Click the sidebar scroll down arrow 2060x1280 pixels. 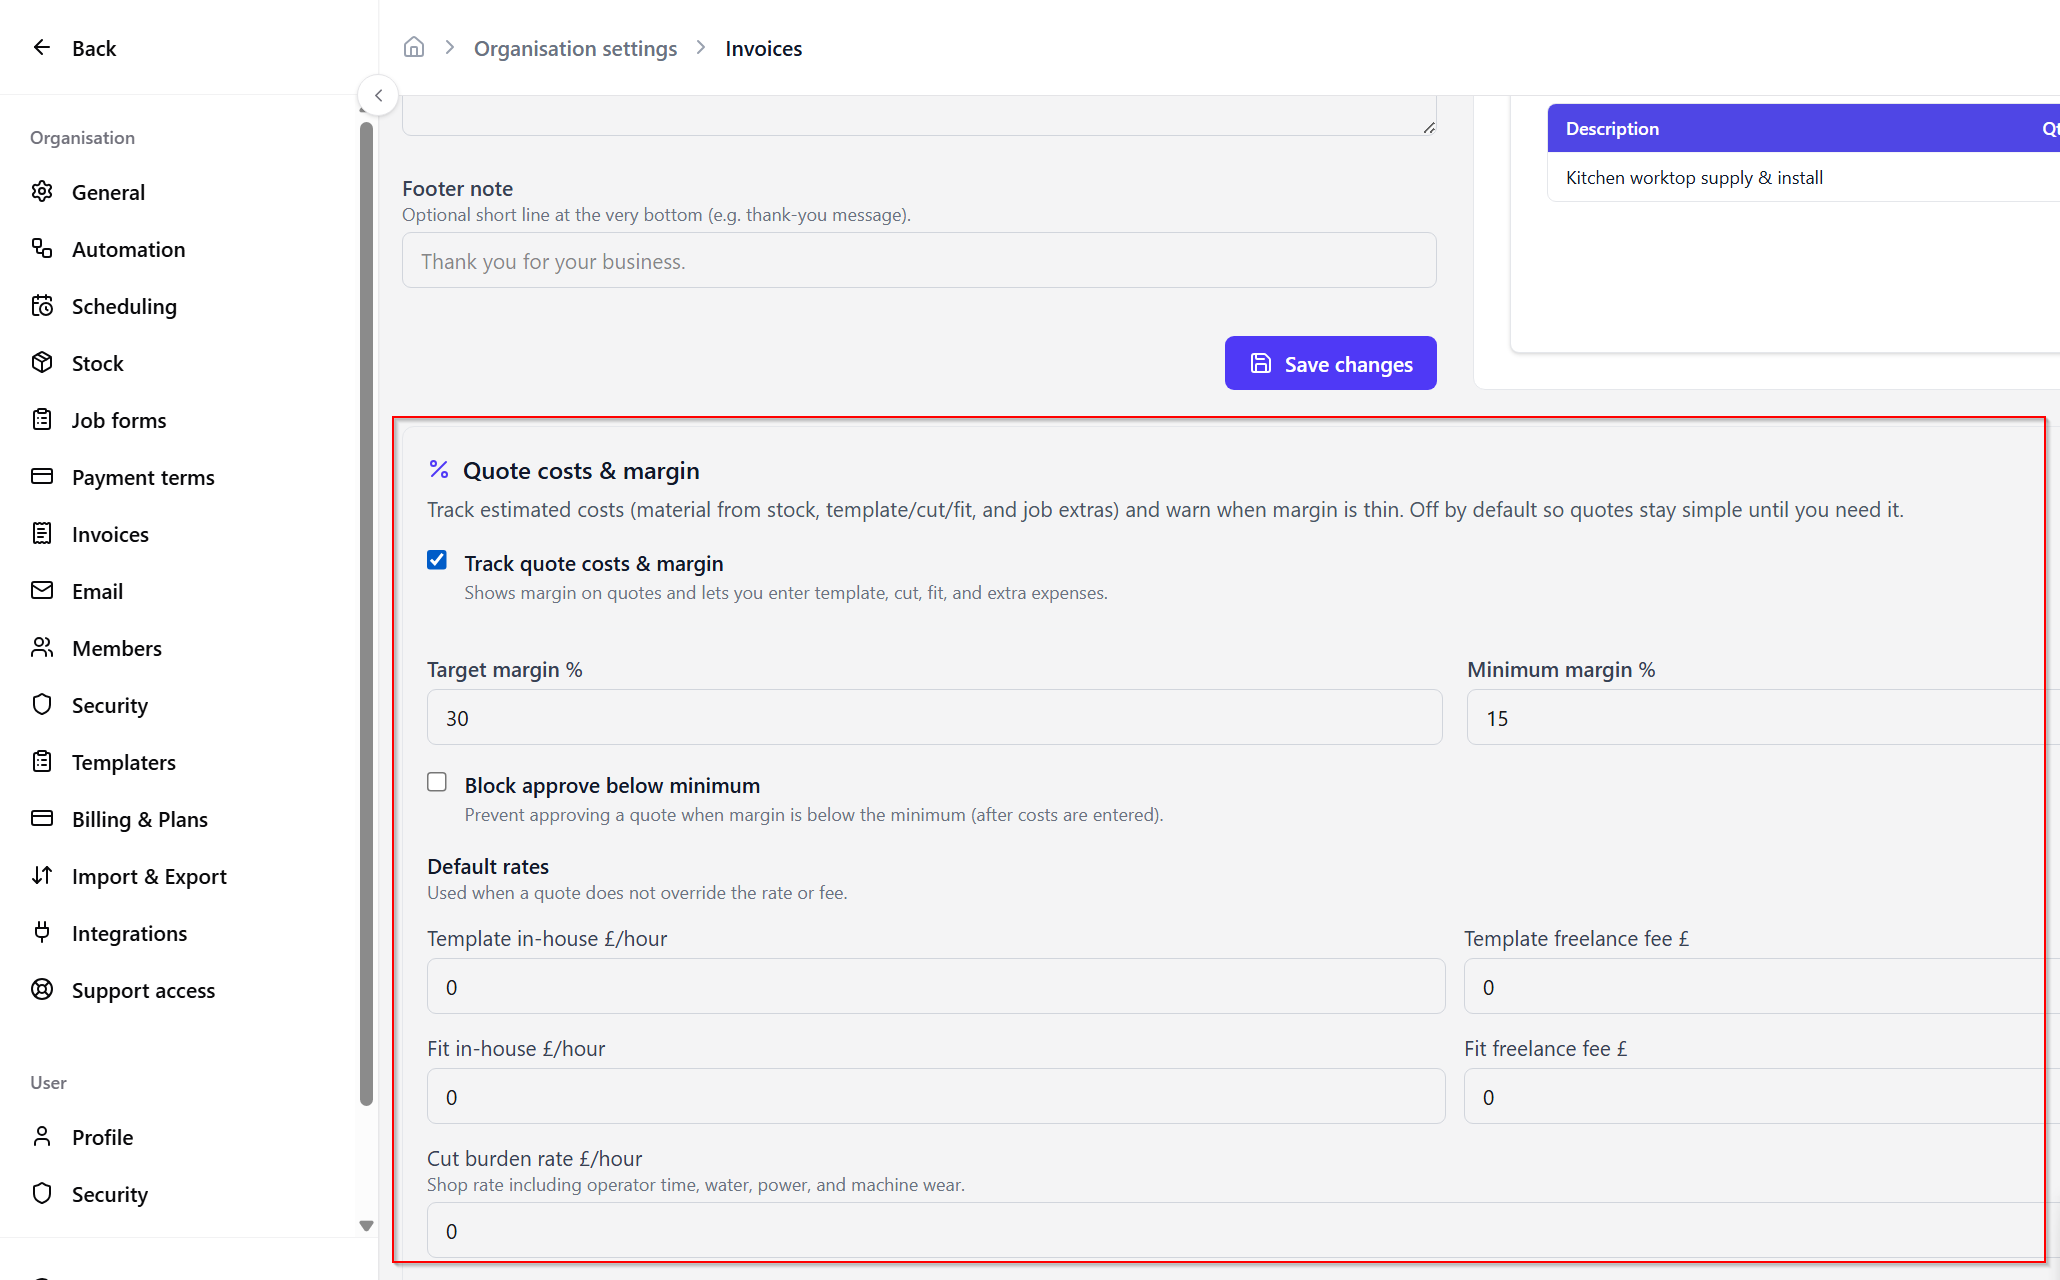(366, 1225)
